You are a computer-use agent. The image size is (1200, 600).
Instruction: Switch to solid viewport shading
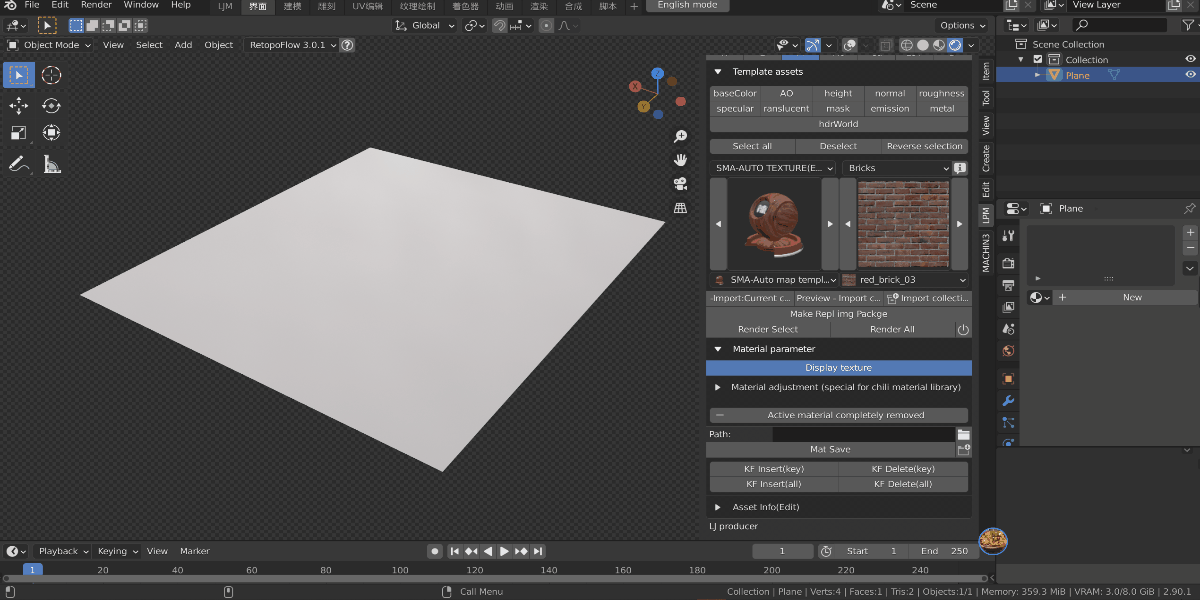pyautogui.click(x=923, y=45)
